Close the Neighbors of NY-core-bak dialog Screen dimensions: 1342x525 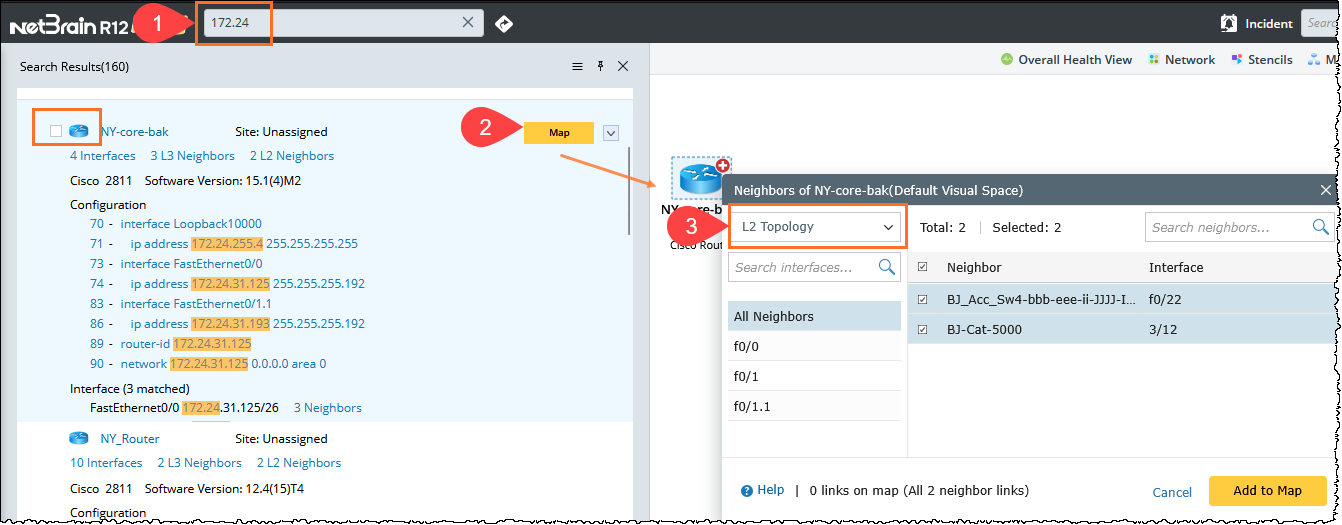1326,189
